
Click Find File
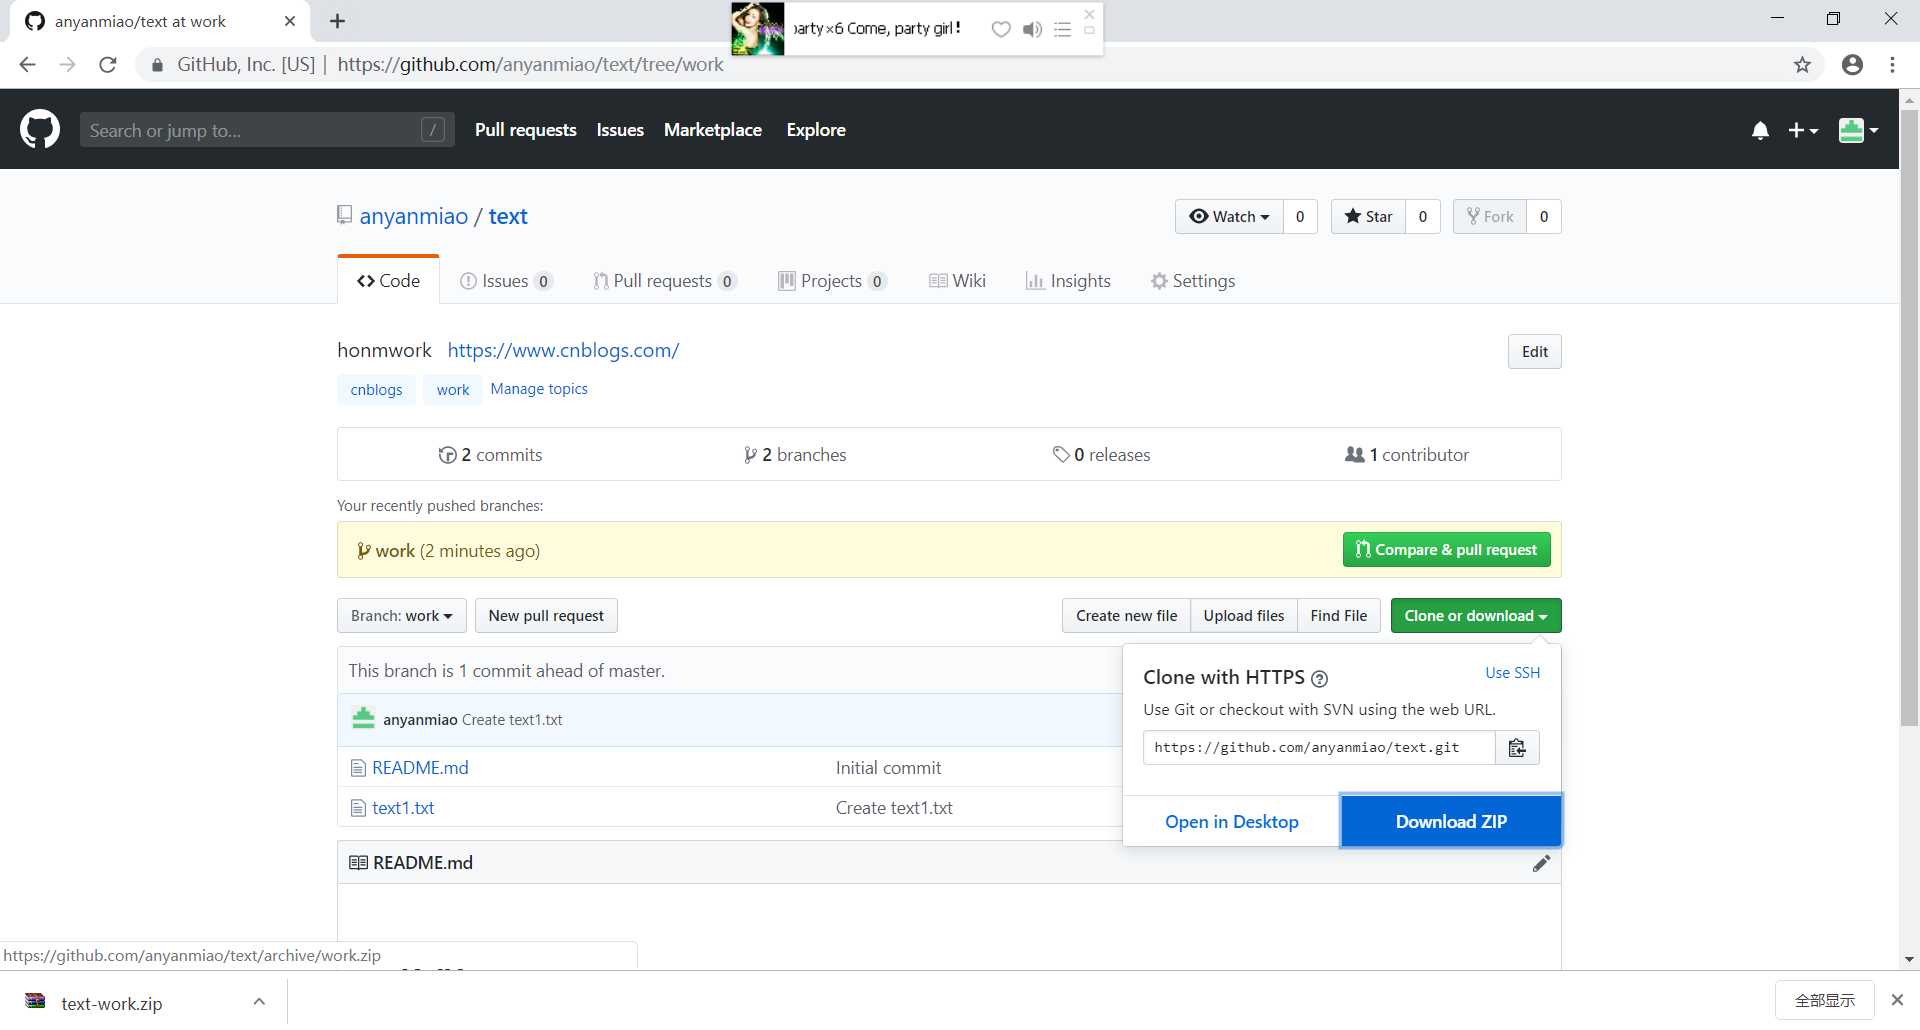[x=1339, y=616]
